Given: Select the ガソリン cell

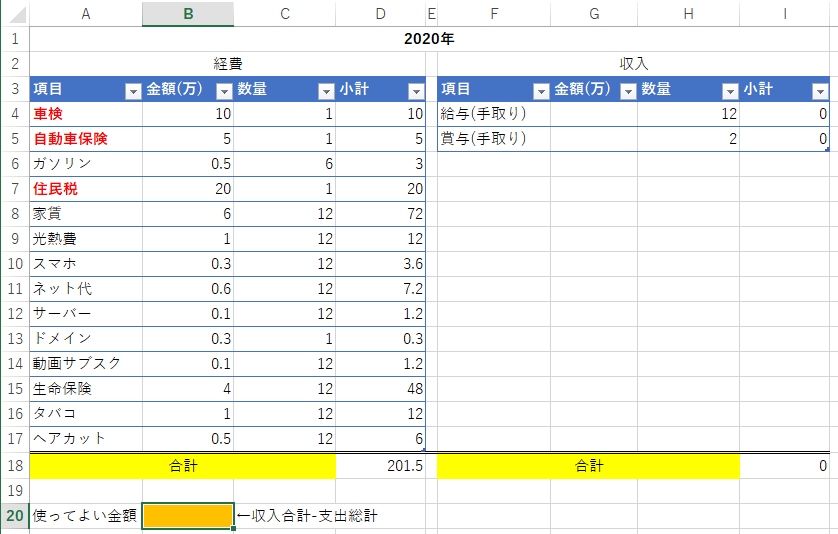Looking at the screenshot, I should (86, 164).
